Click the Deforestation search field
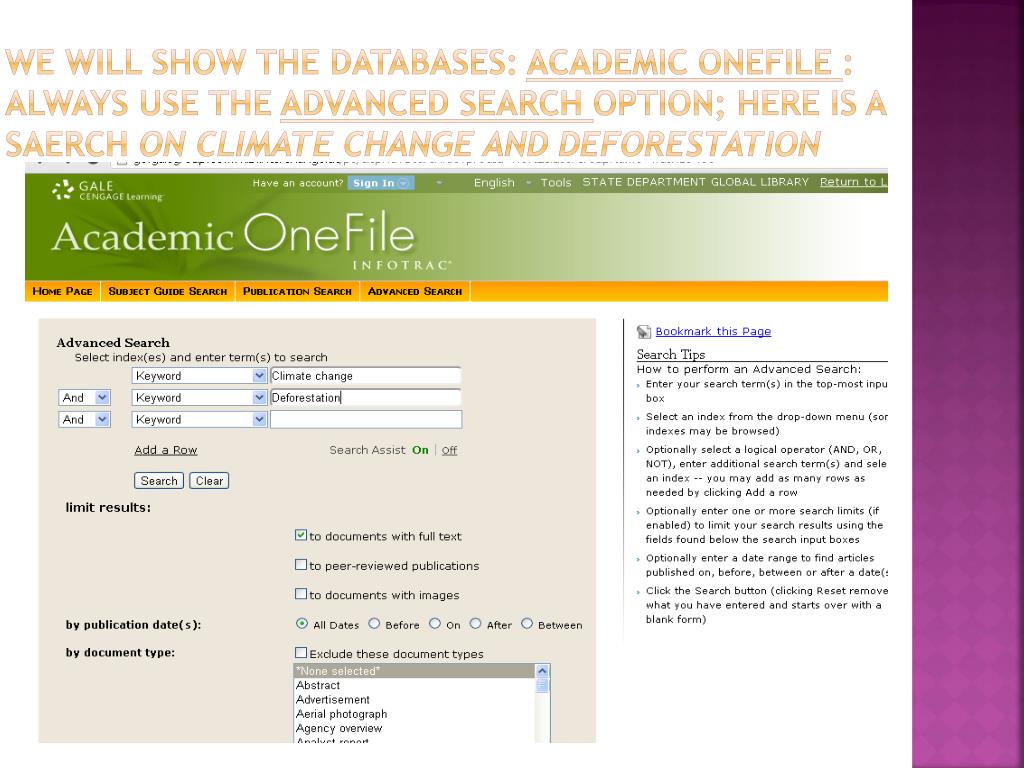Viewport: 1024px width, 768px height. click(x=366, y=398)
